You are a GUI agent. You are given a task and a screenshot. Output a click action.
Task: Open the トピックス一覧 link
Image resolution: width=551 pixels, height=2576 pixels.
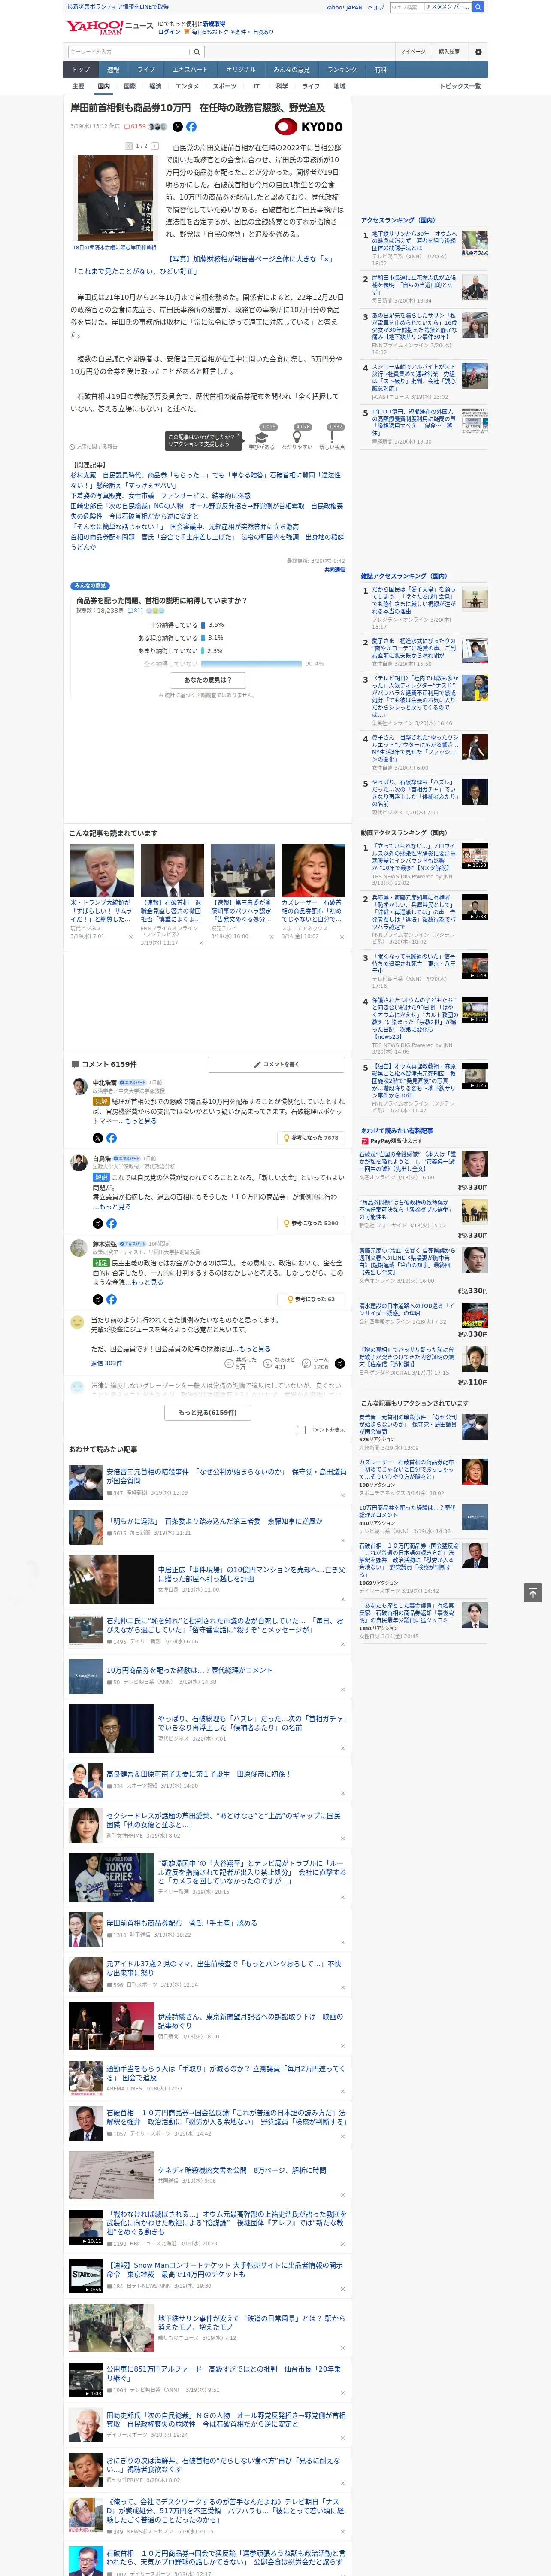[x=460, y=86]
